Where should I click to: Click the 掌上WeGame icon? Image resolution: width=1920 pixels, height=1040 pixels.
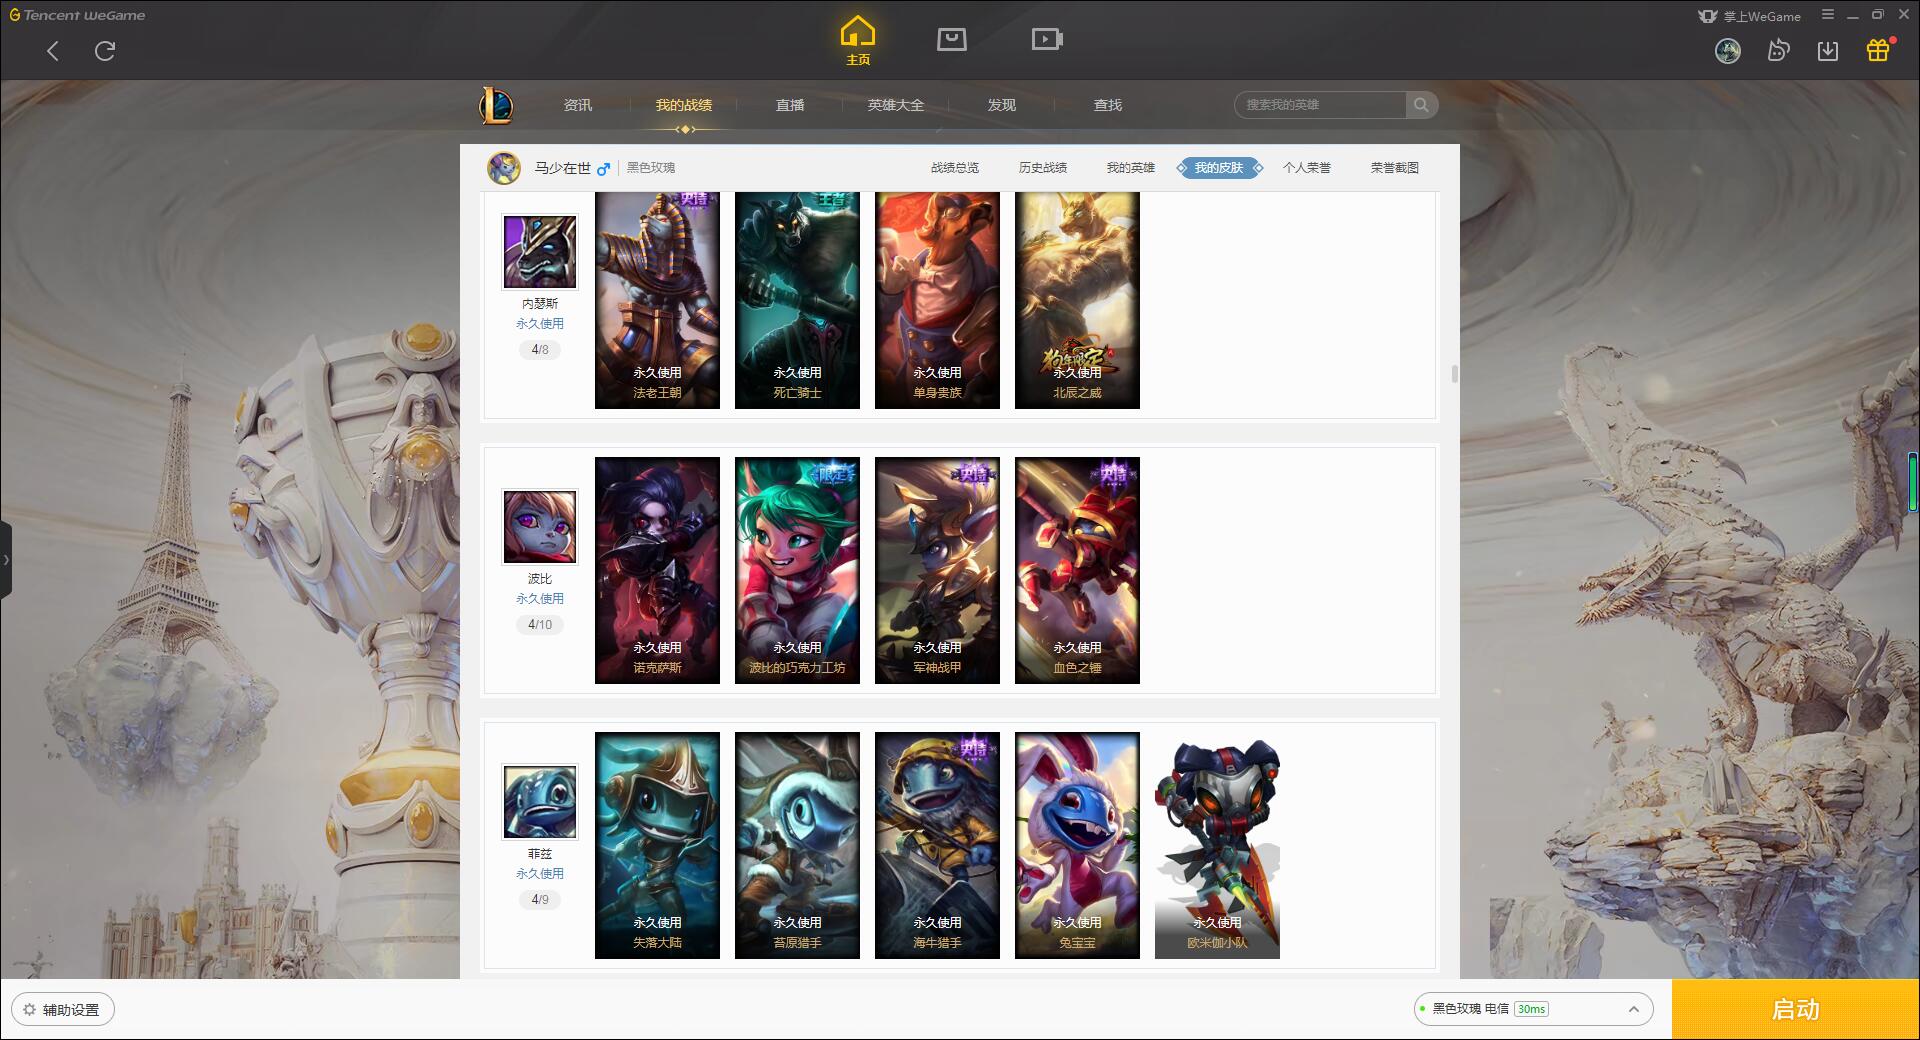(1708, 16)
